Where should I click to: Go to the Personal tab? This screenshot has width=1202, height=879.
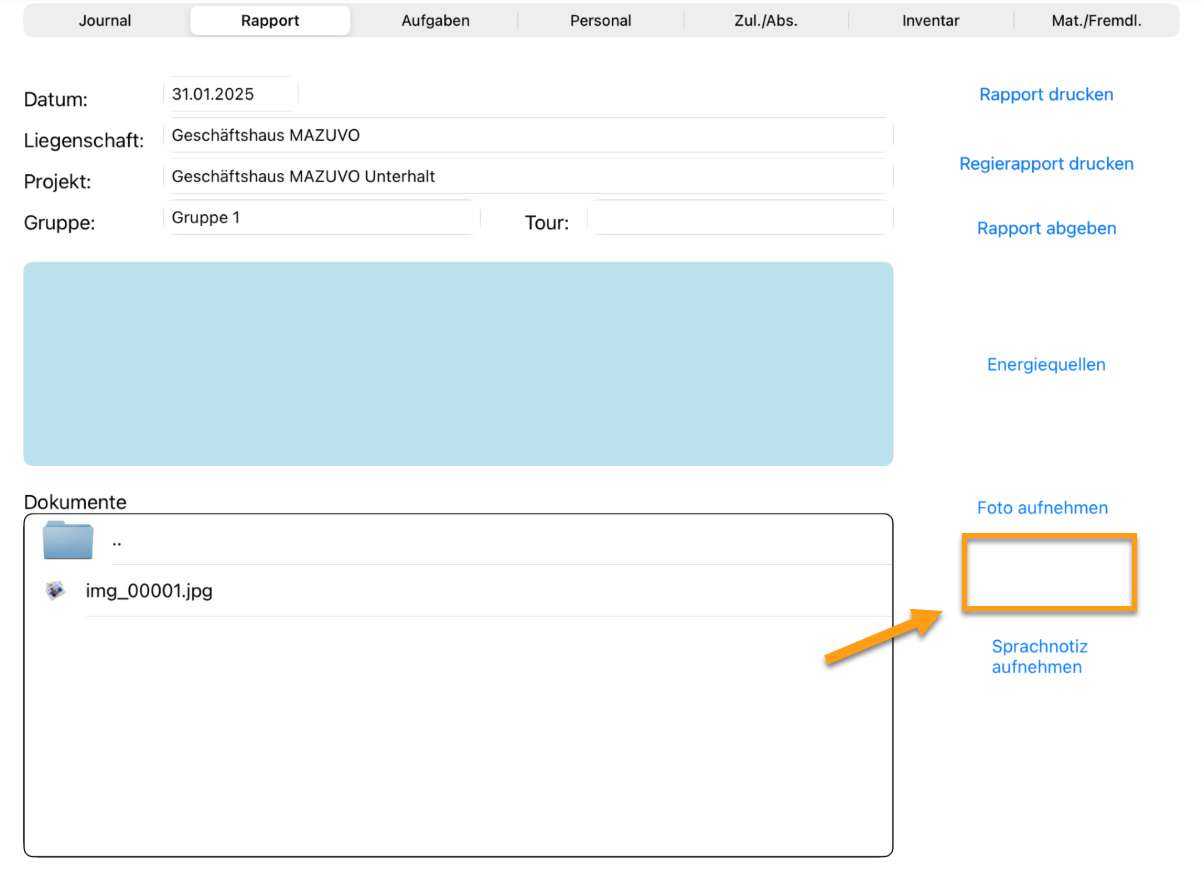tap(600, 20)
